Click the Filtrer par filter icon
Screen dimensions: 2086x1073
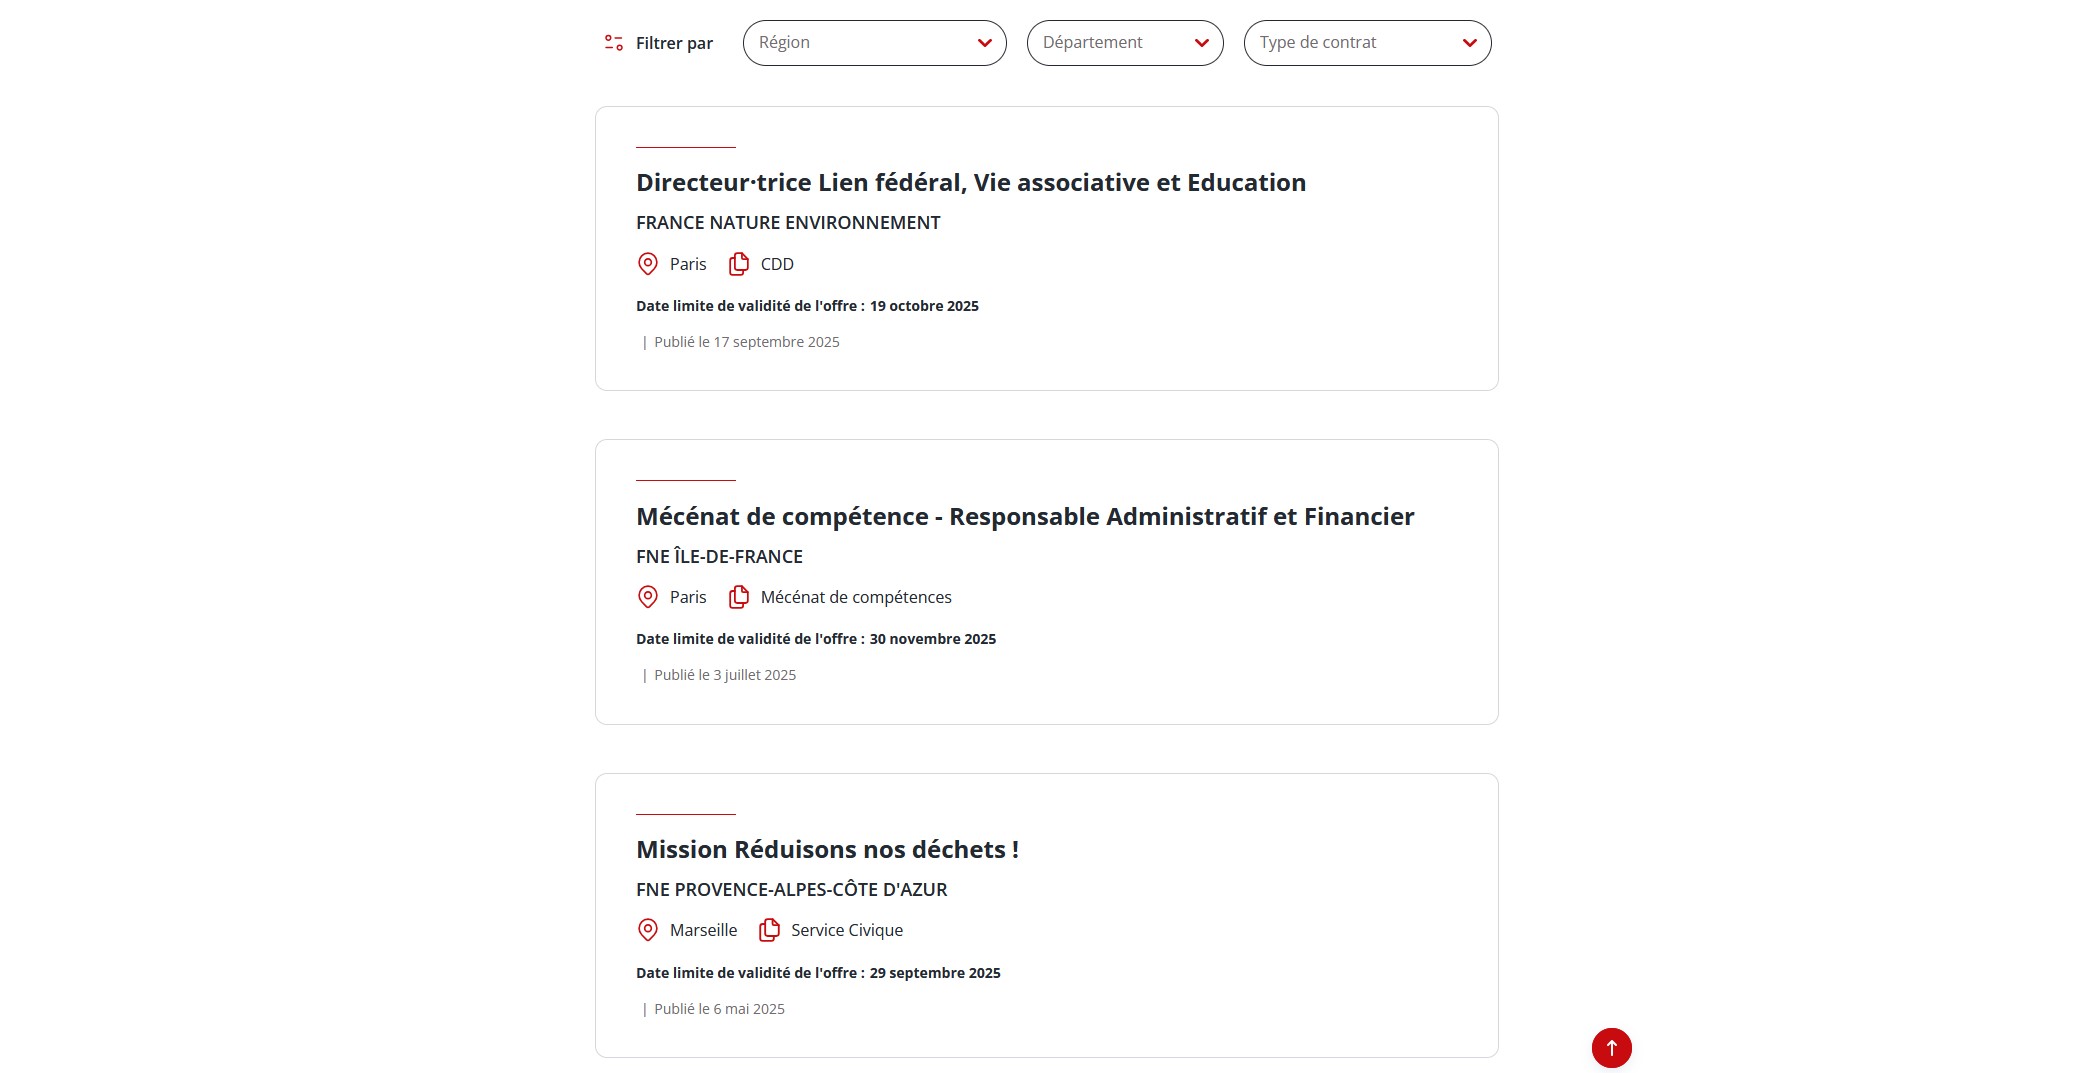pos(613,42)
